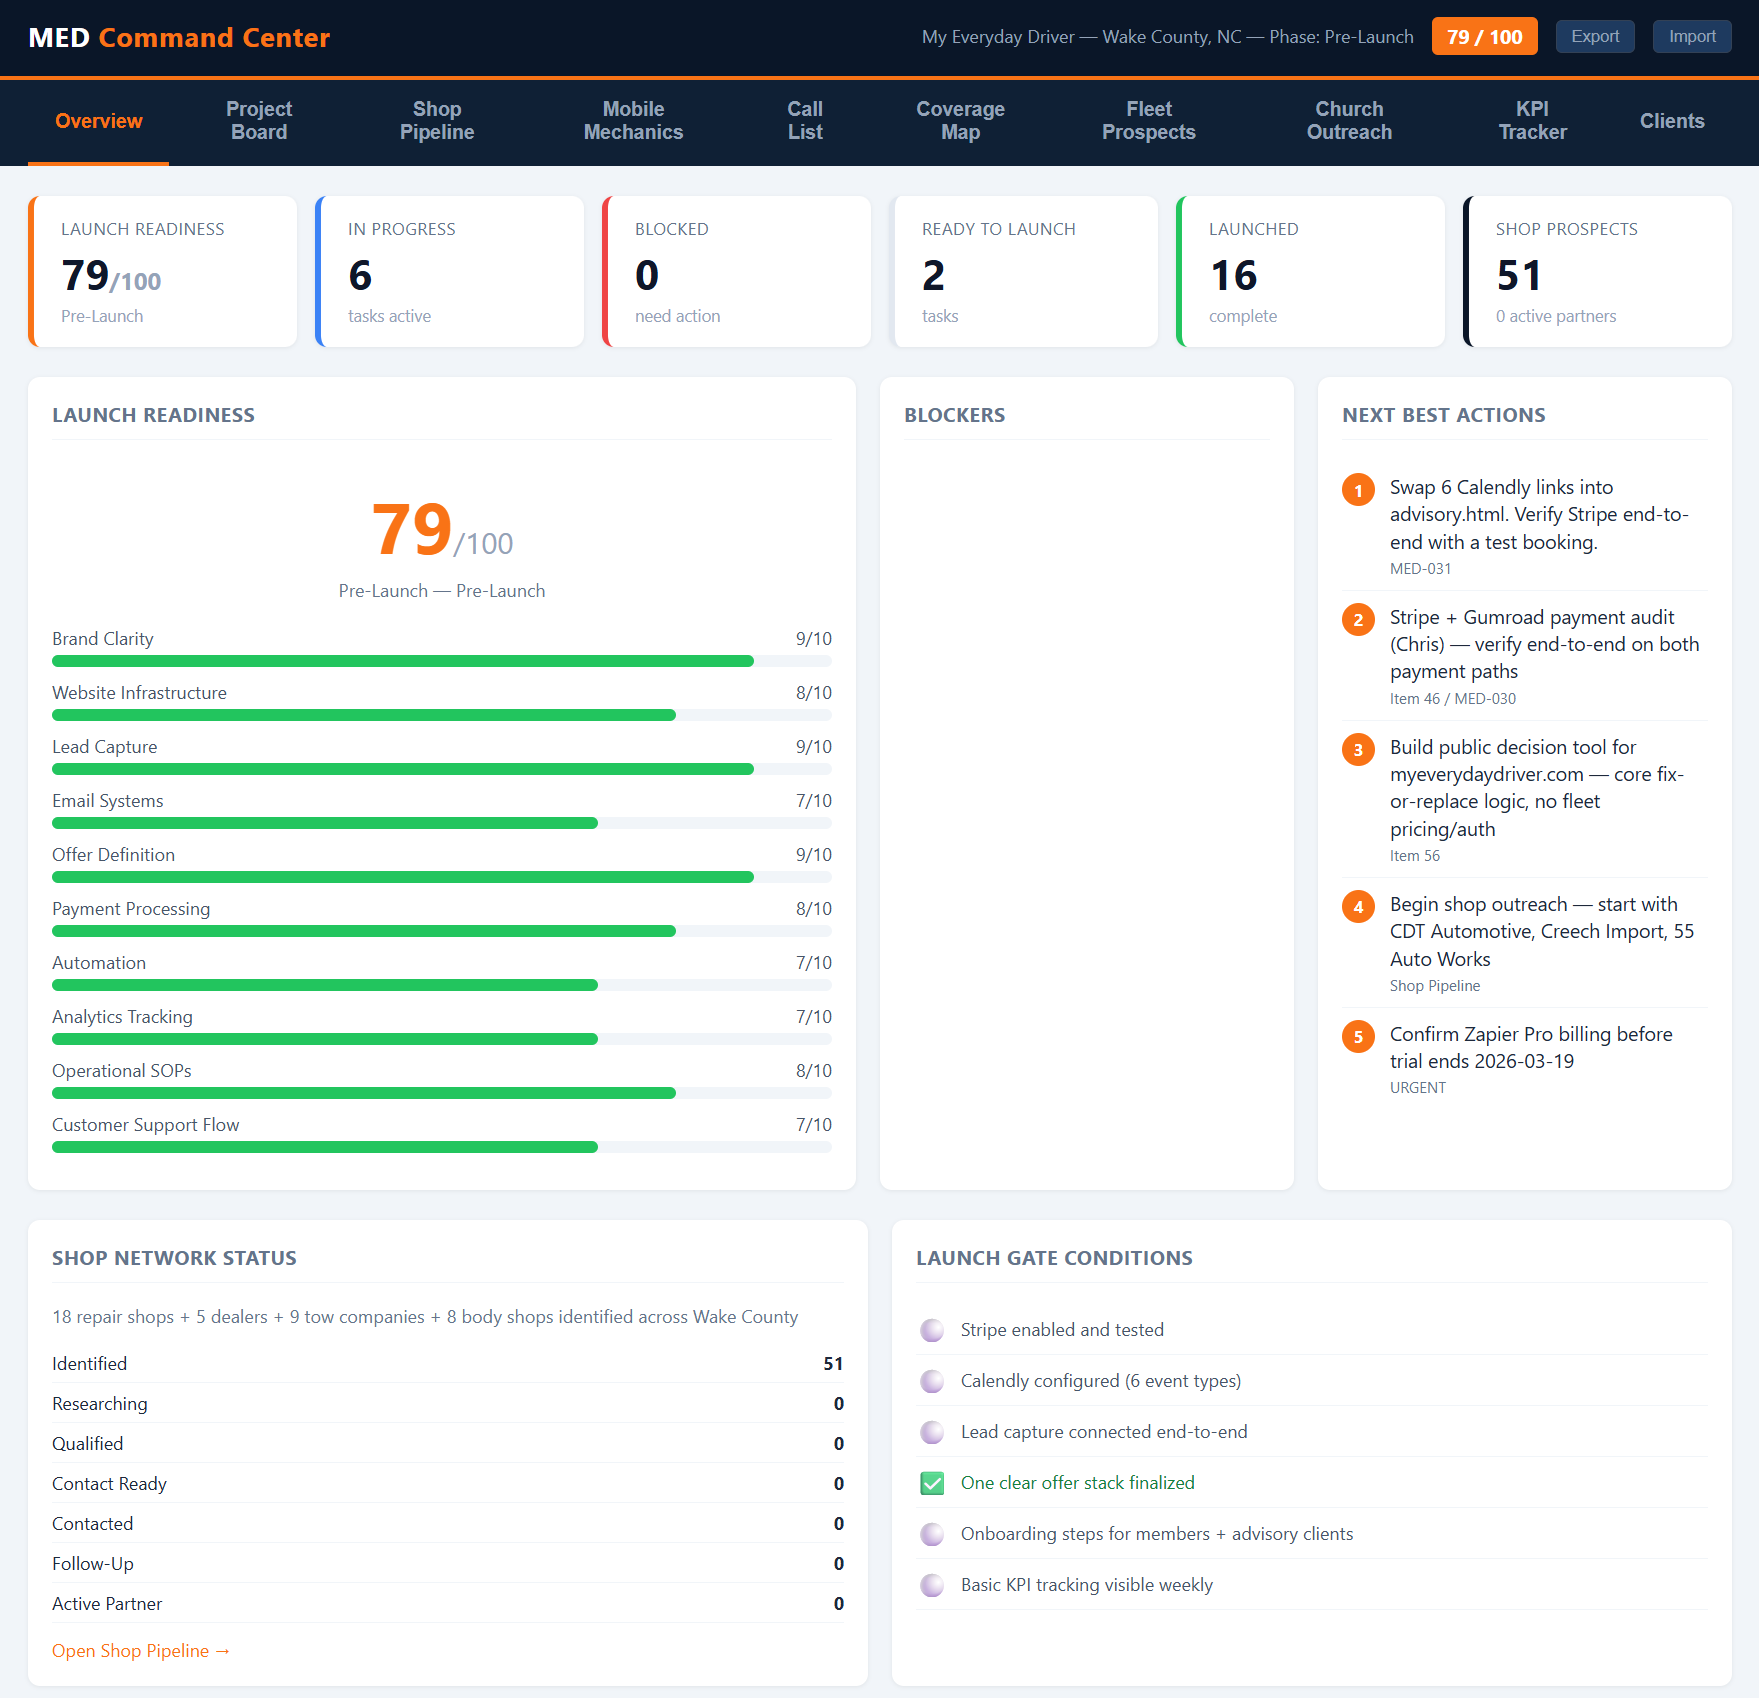View the KPI Tracker tab
Image resolution: width=1759 pixels, height=1698 pixels.
point(1532,121)
